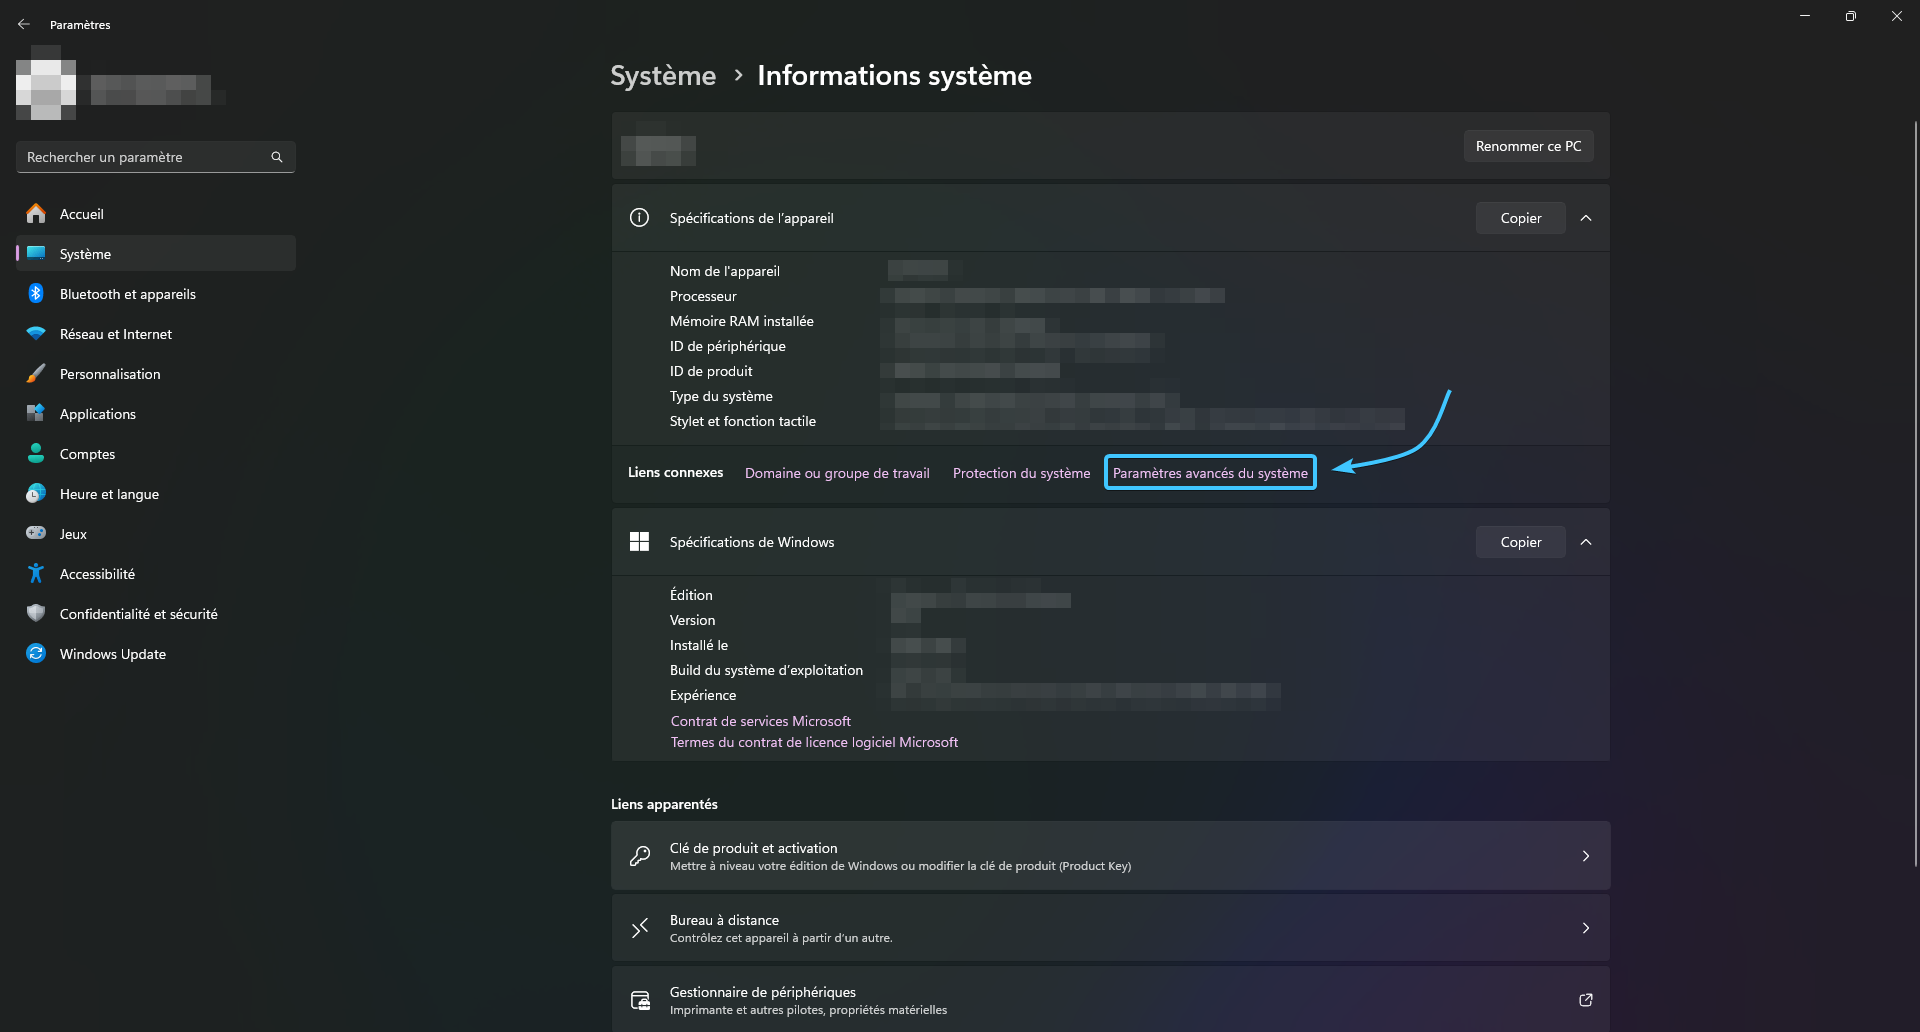The width and height of the screenshot is (1920, 1032).
Task: Open Clé de produit et activation chevron
Action: (x=1586, y=856)
